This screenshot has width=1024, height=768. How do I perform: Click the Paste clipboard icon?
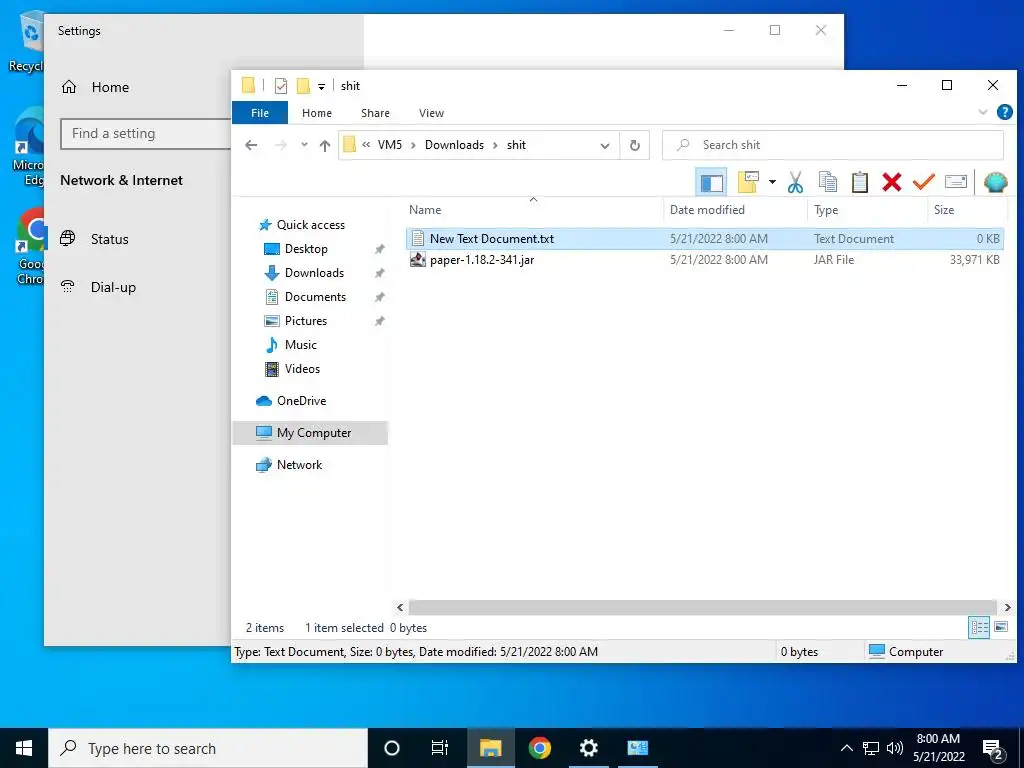(859, 182)
